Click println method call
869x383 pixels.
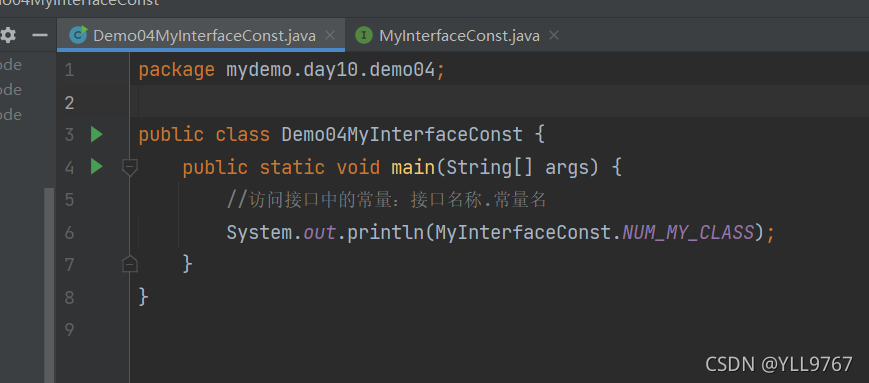click(385, 232)
